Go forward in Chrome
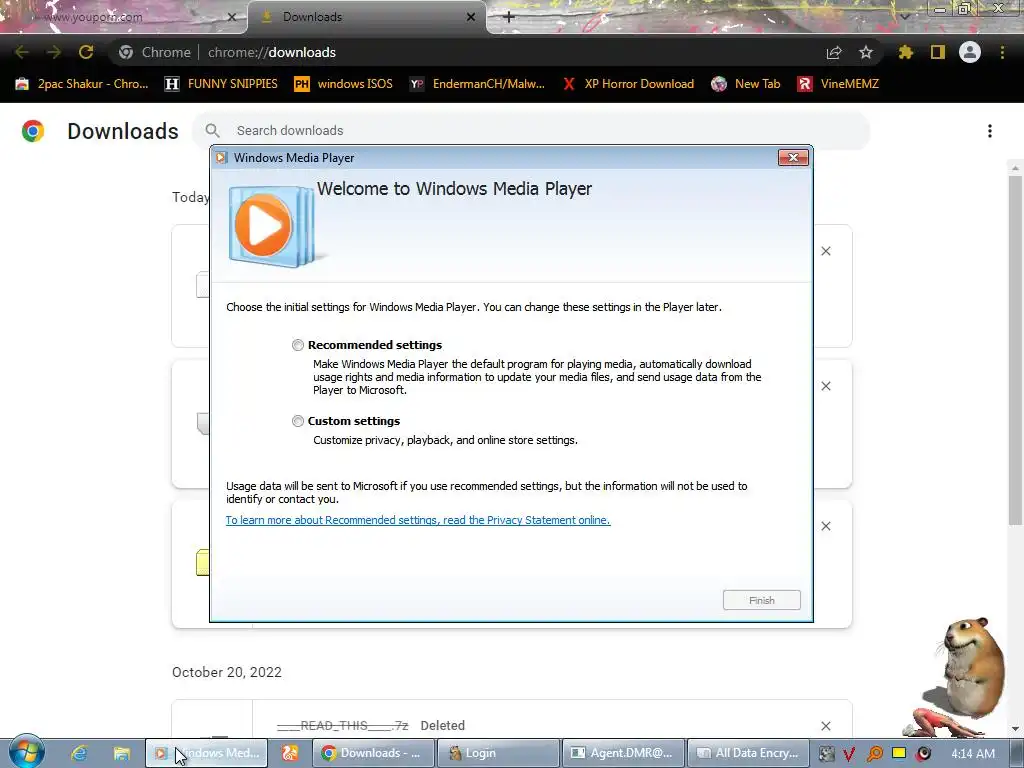 [x=54, y=52]
